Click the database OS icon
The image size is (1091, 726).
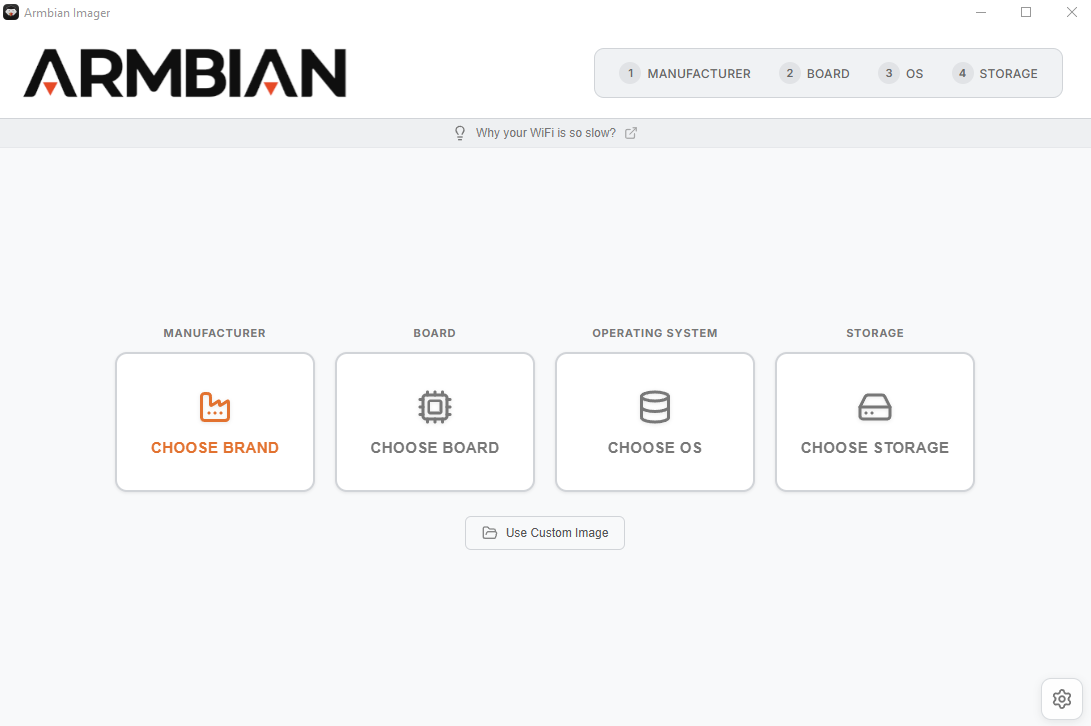click(x=655, y=407)
